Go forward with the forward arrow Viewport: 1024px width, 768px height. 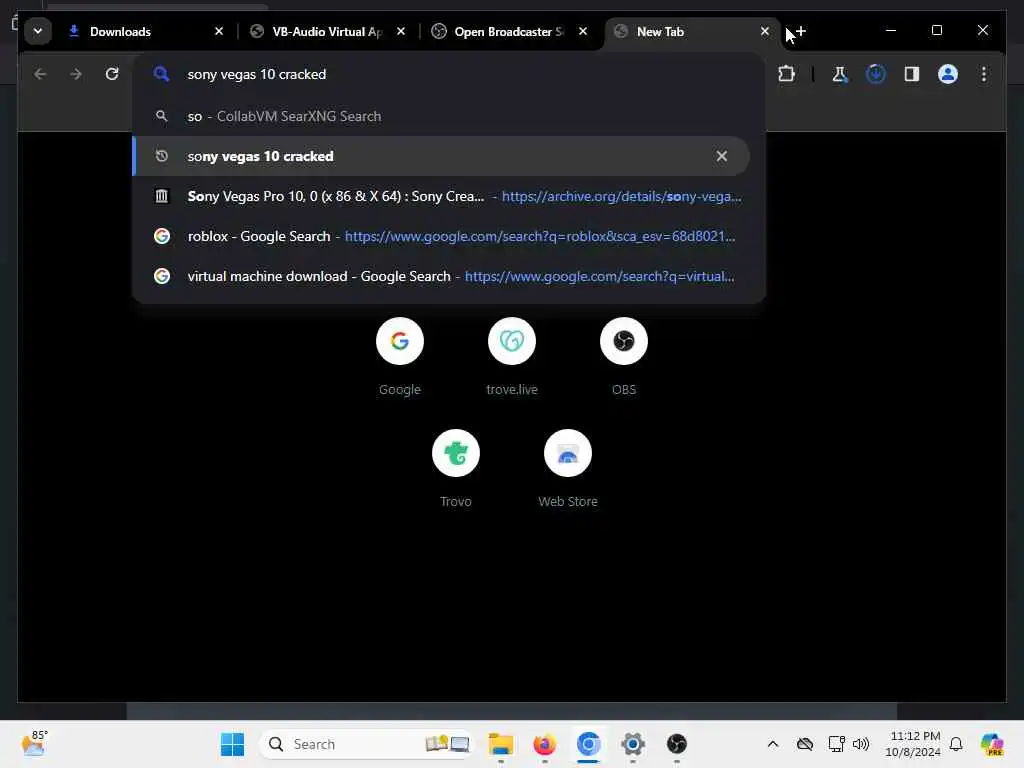pos(76,74)
